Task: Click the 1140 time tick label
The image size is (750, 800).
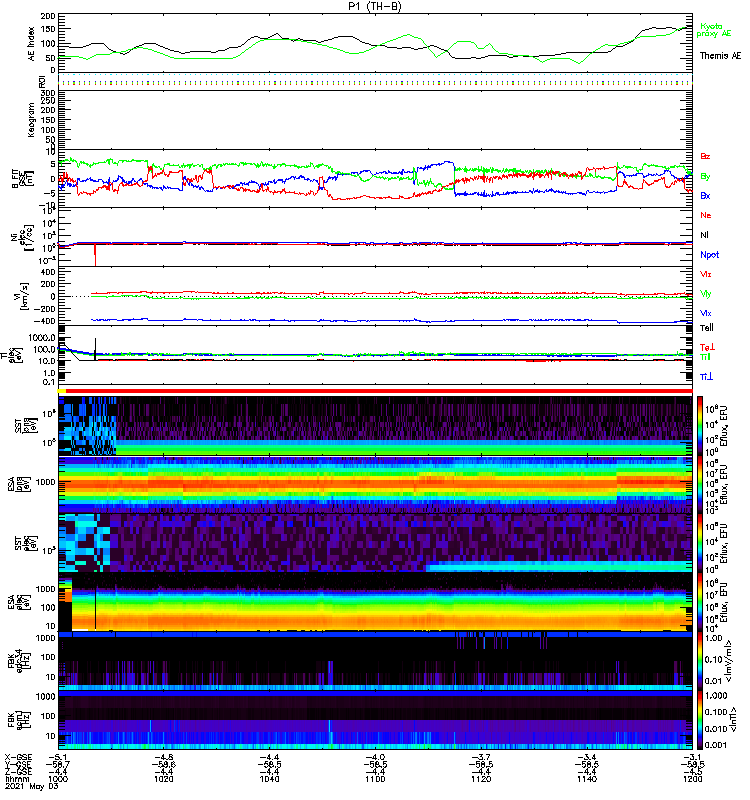Action: [x=587, y=779]
